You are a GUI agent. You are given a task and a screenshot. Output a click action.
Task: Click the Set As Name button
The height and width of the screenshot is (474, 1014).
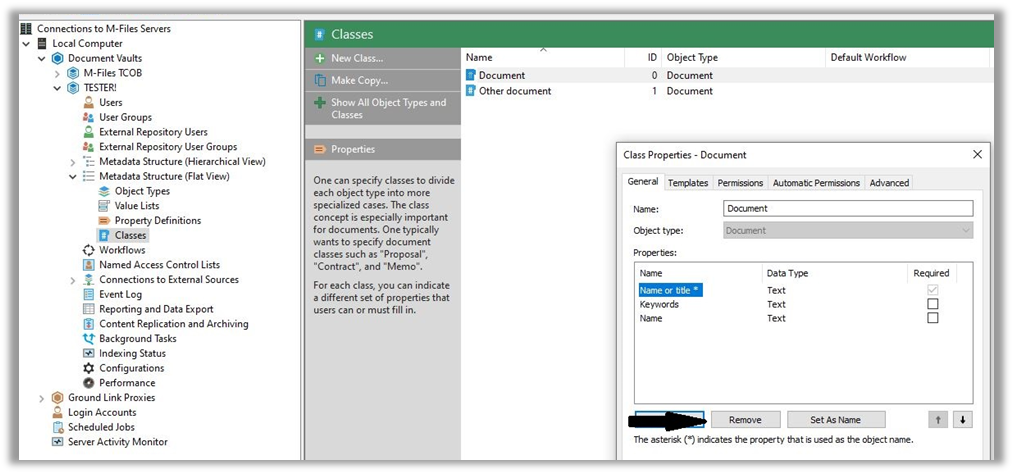click(x=836, y=420)
